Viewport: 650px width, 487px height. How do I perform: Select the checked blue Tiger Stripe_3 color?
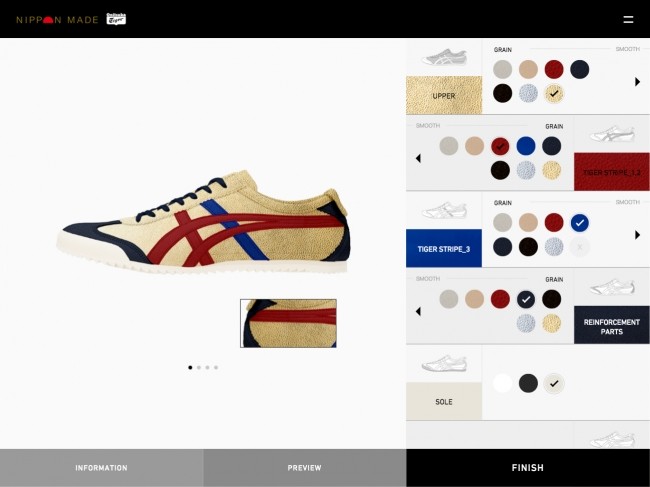578,222
